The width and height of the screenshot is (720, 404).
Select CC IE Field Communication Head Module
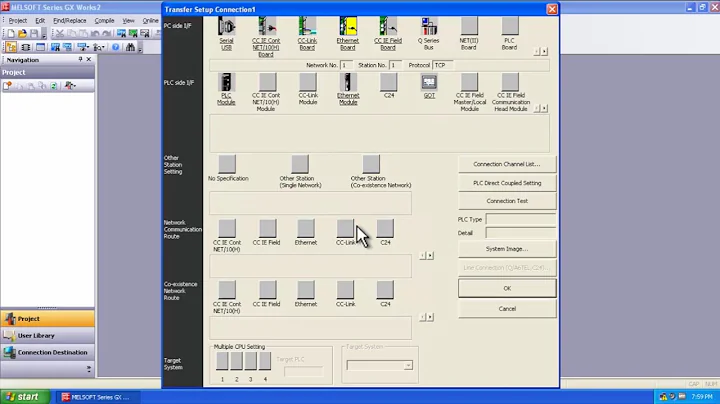(x=510, y=82)
